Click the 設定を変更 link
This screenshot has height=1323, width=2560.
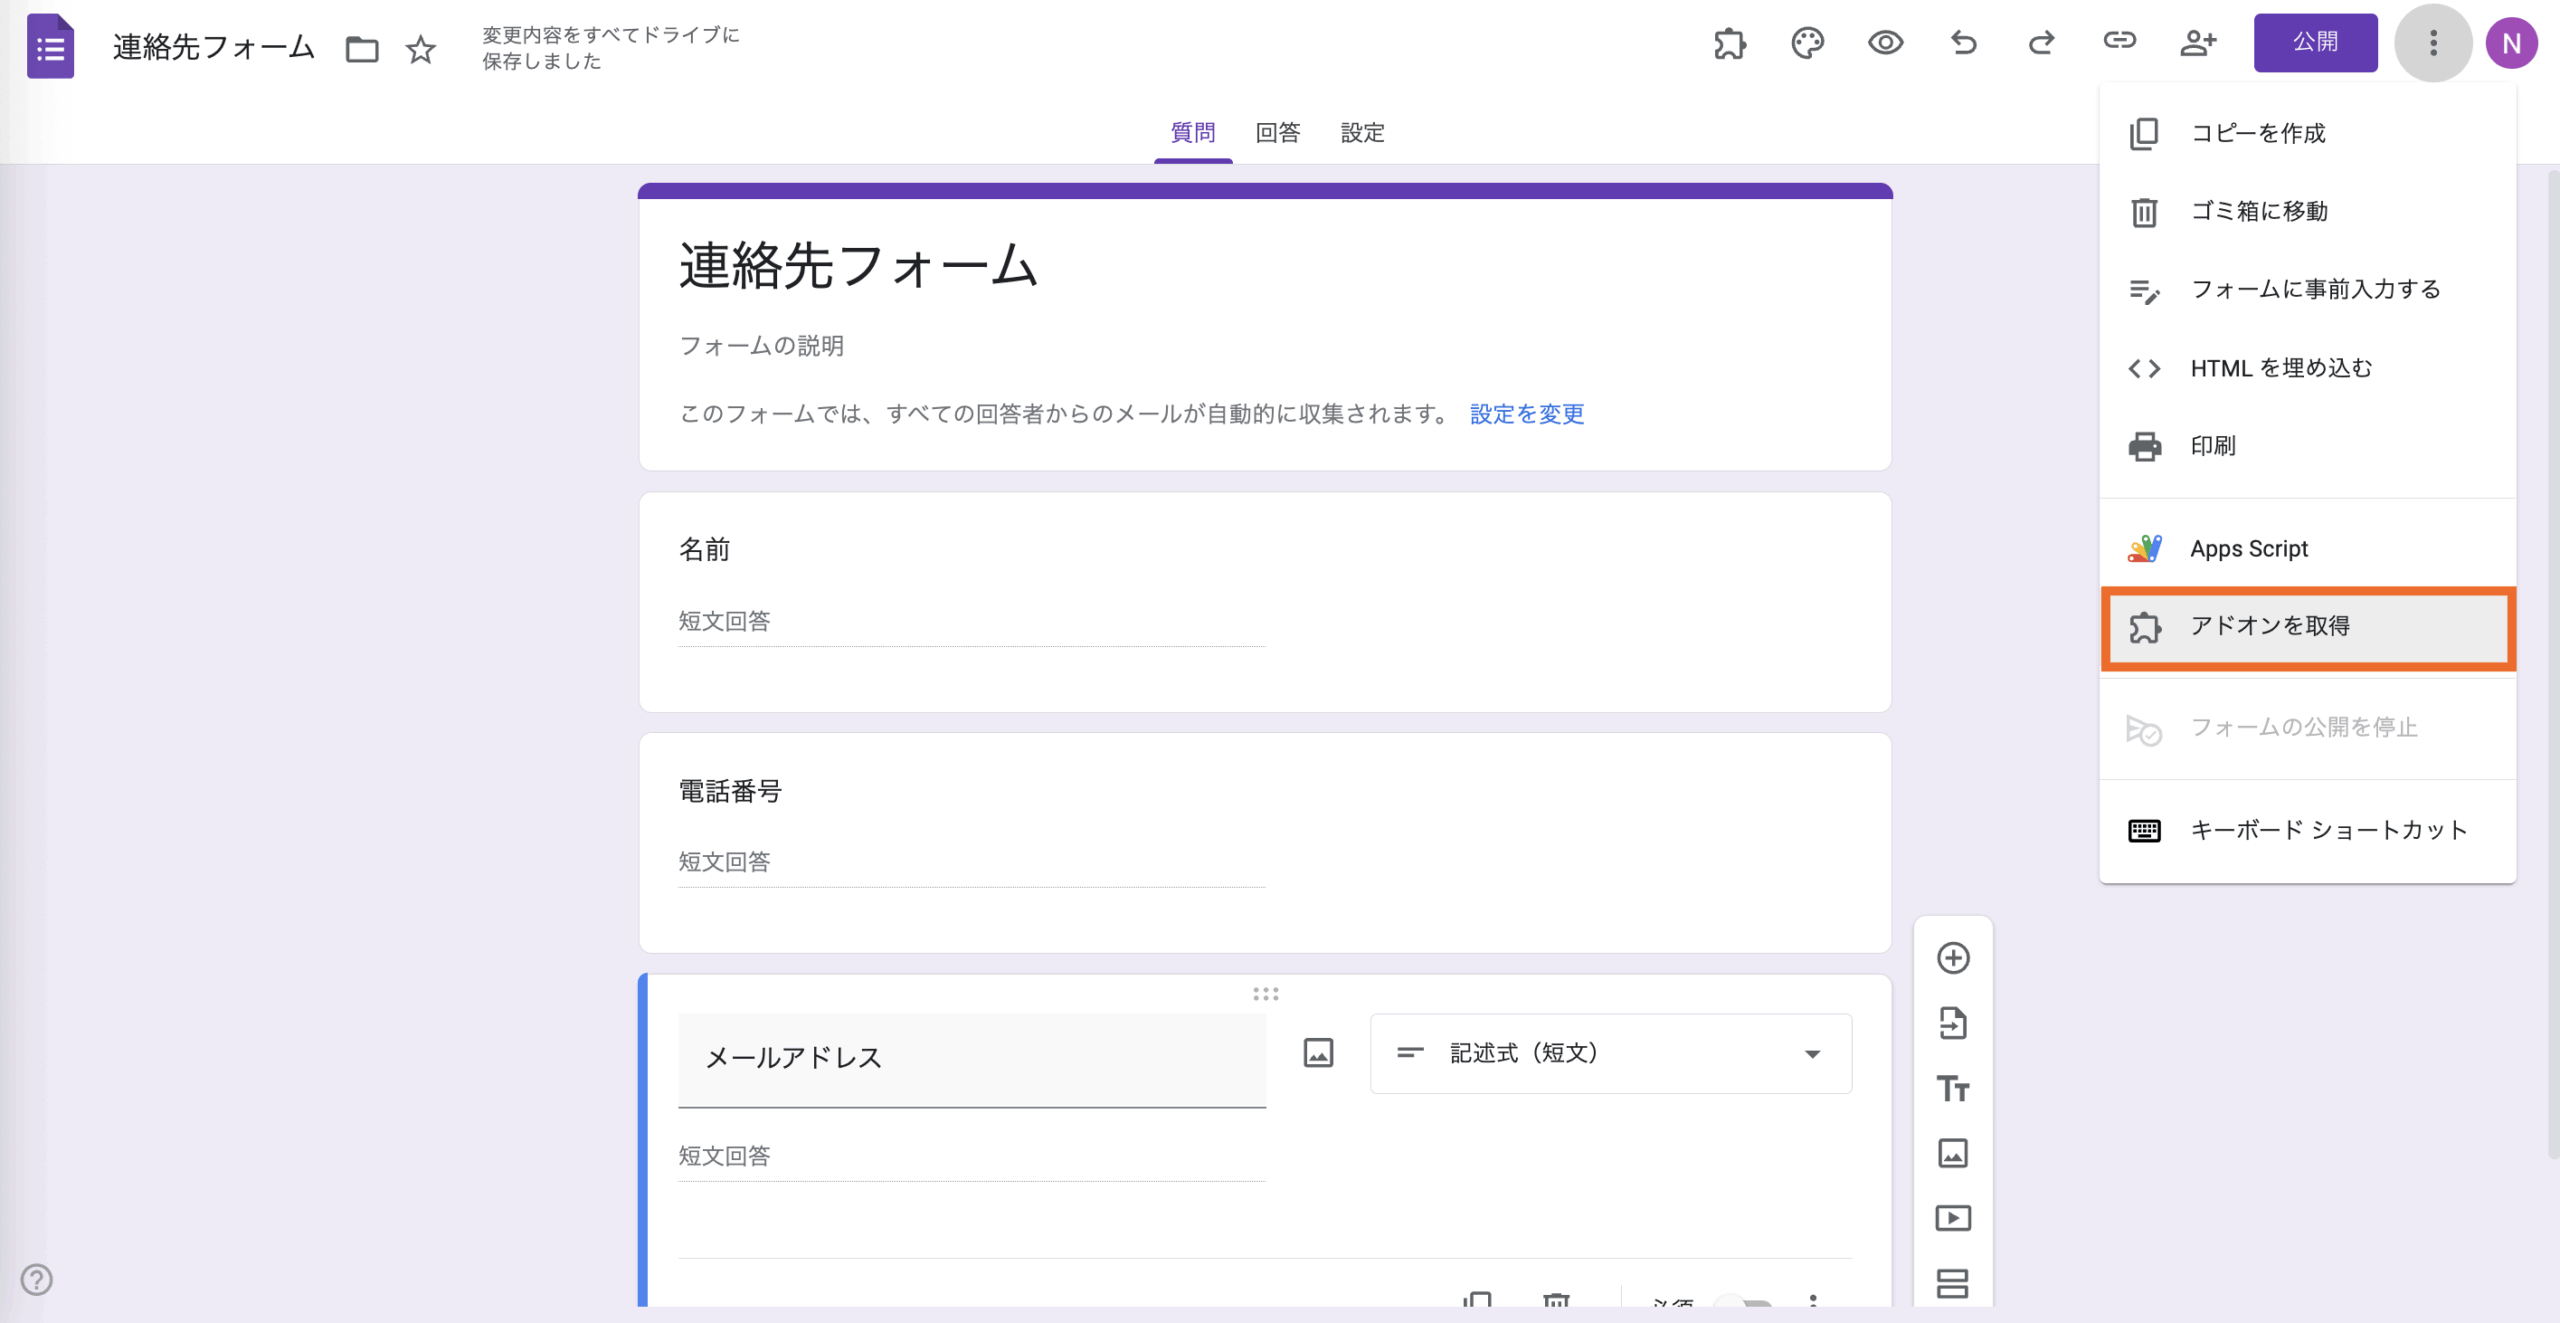[1526, 414]
